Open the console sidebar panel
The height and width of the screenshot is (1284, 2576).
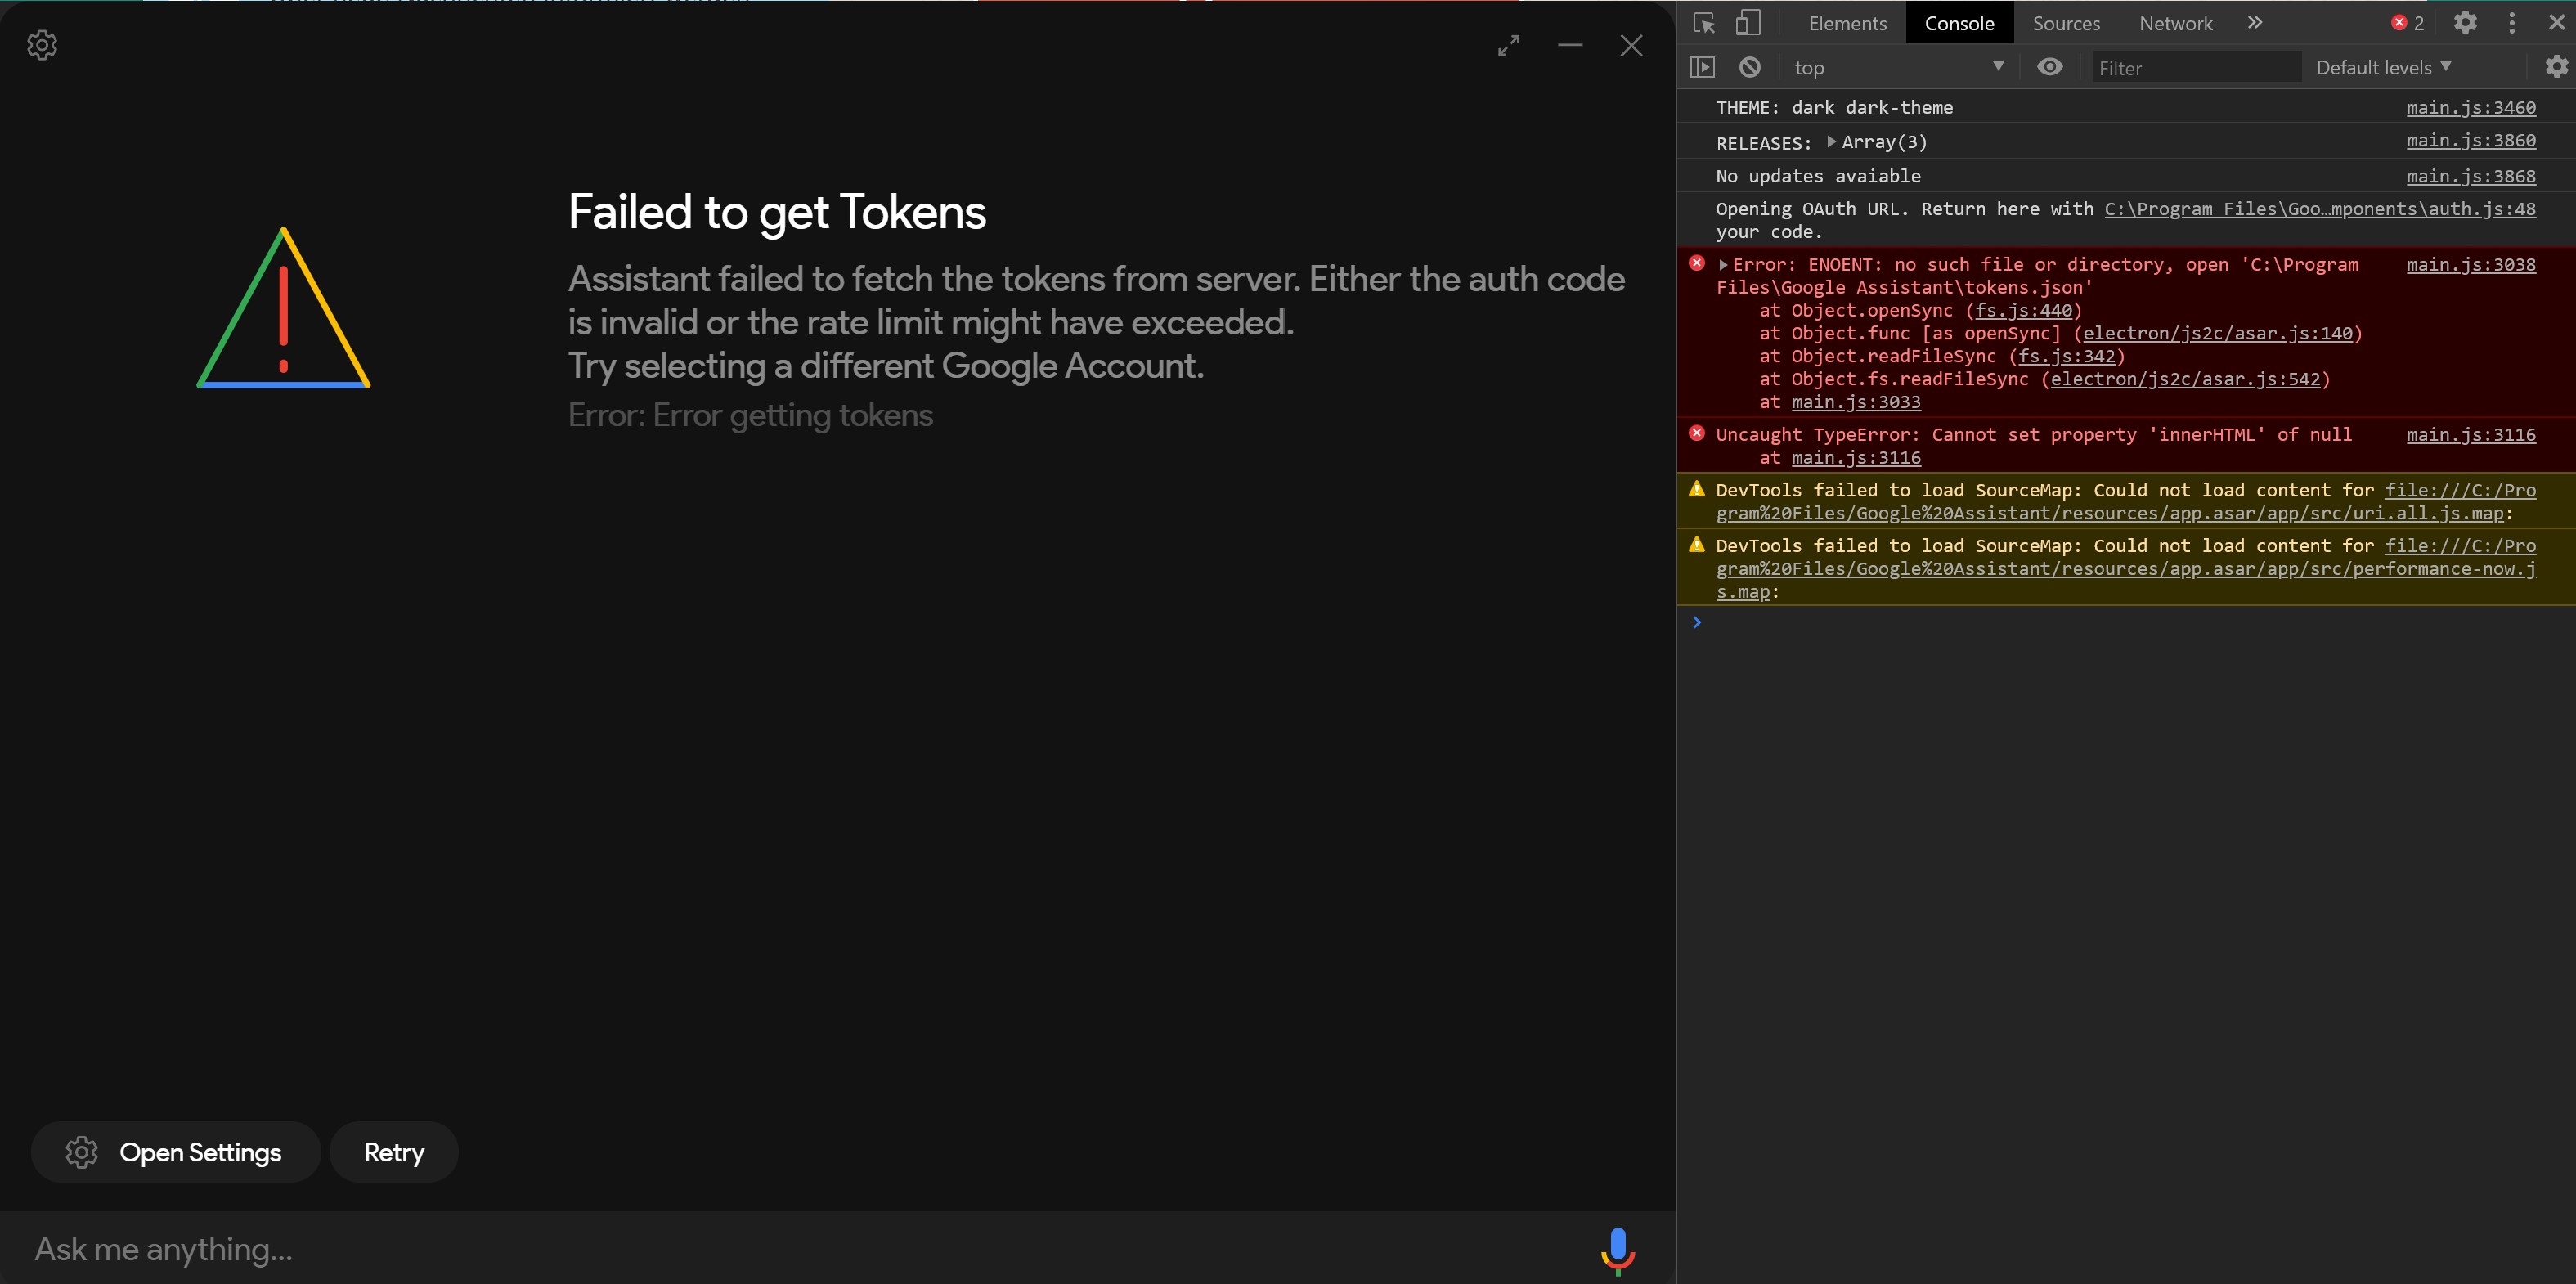tap(1703, 67)
